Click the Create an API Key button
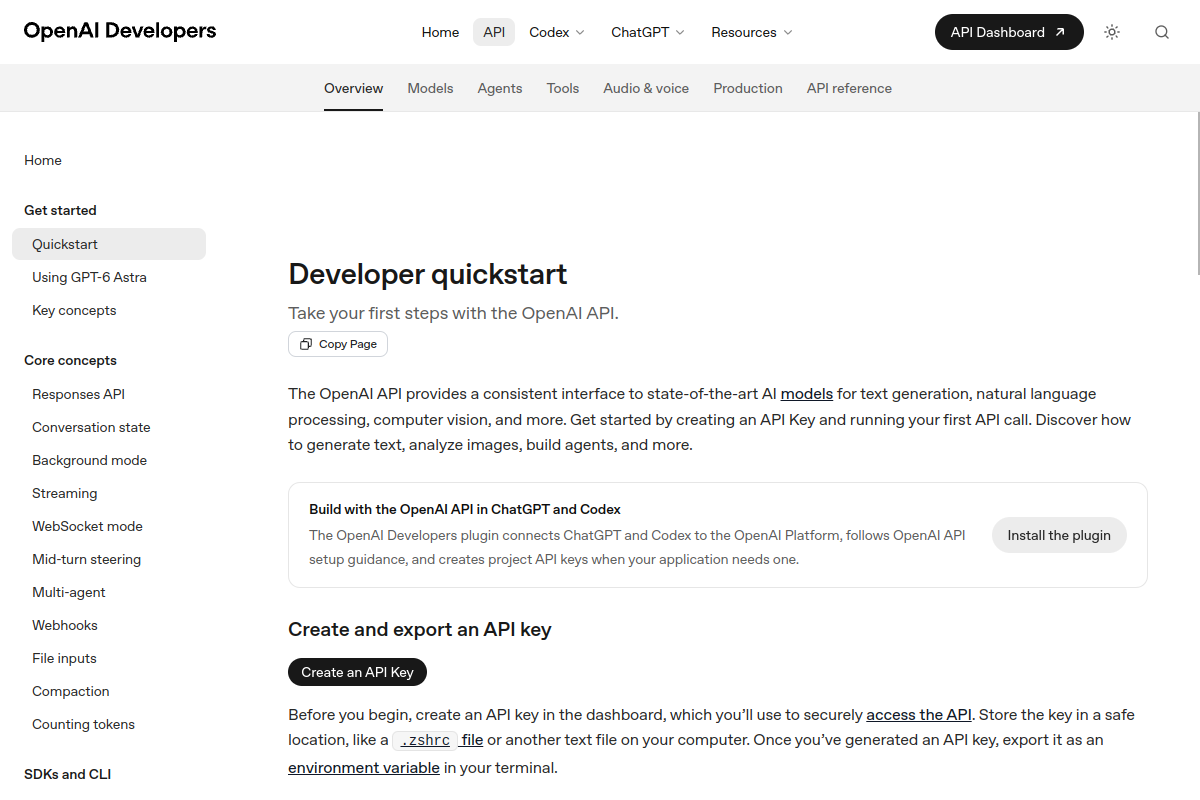1200x800 pixels. click(357, 672)
